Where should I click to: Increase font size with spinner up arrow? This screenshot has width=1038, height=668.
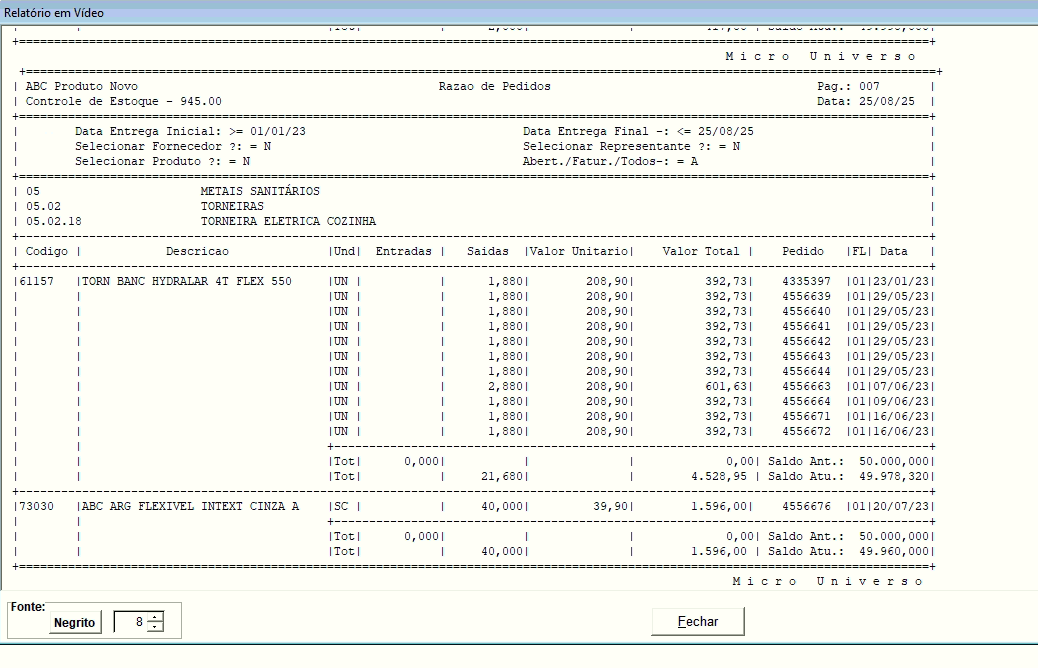(155, 617)
